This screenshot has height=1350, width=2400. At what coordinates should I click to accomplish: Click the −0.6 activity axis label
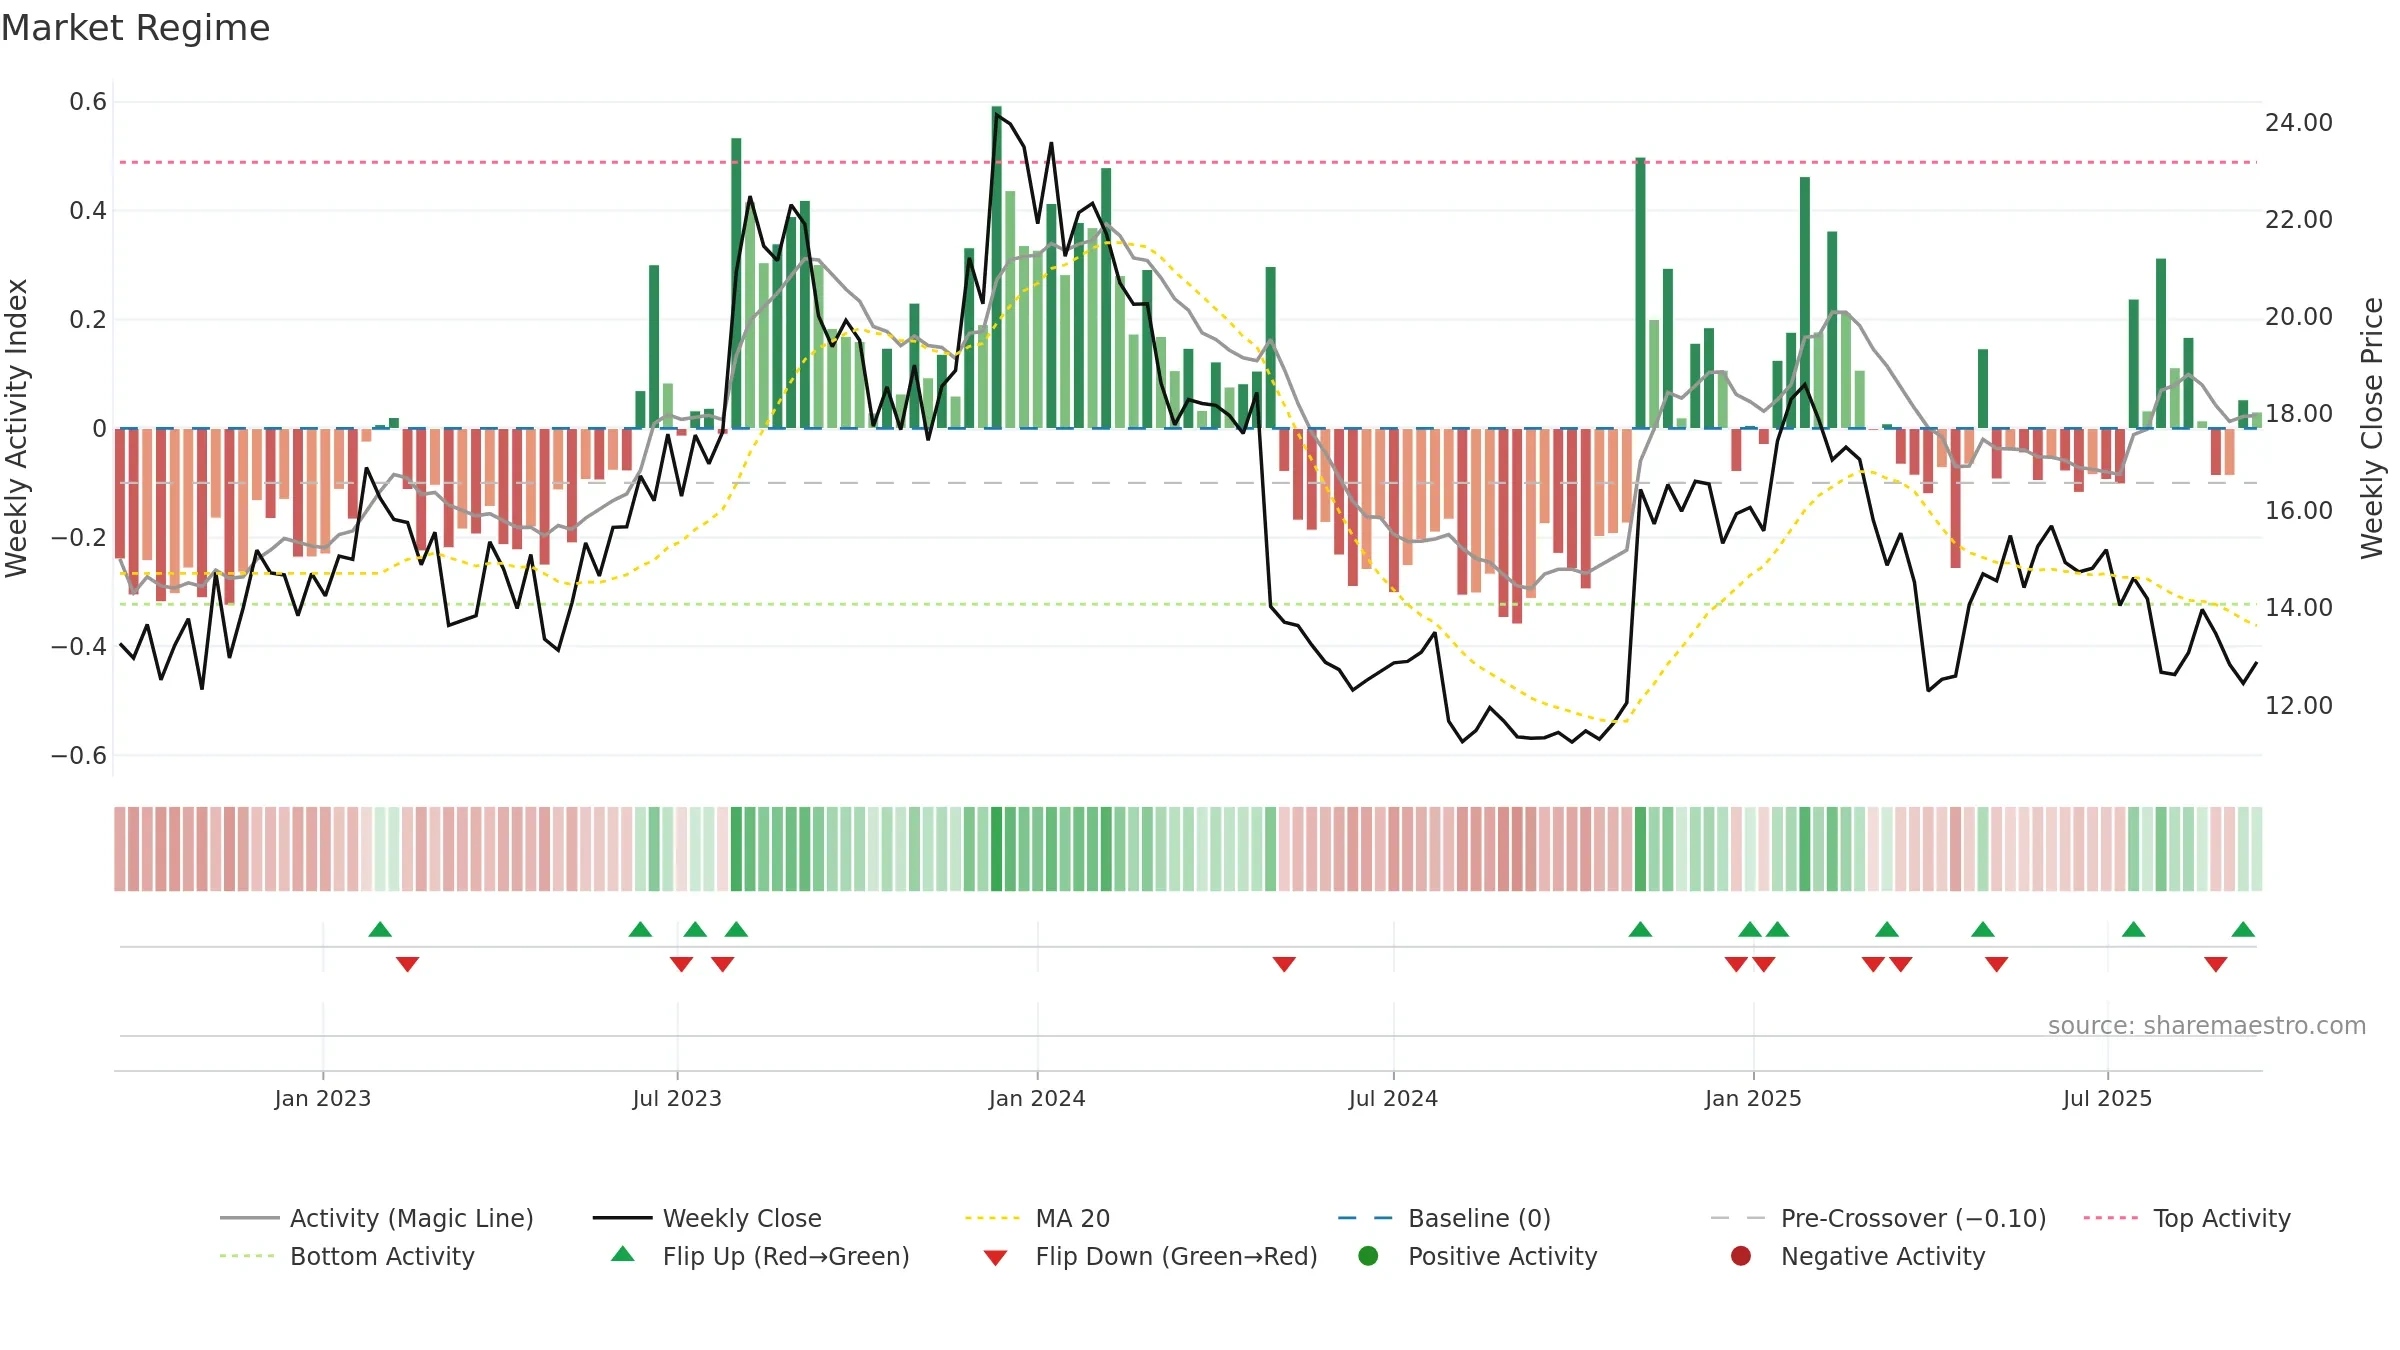point(79,755)
